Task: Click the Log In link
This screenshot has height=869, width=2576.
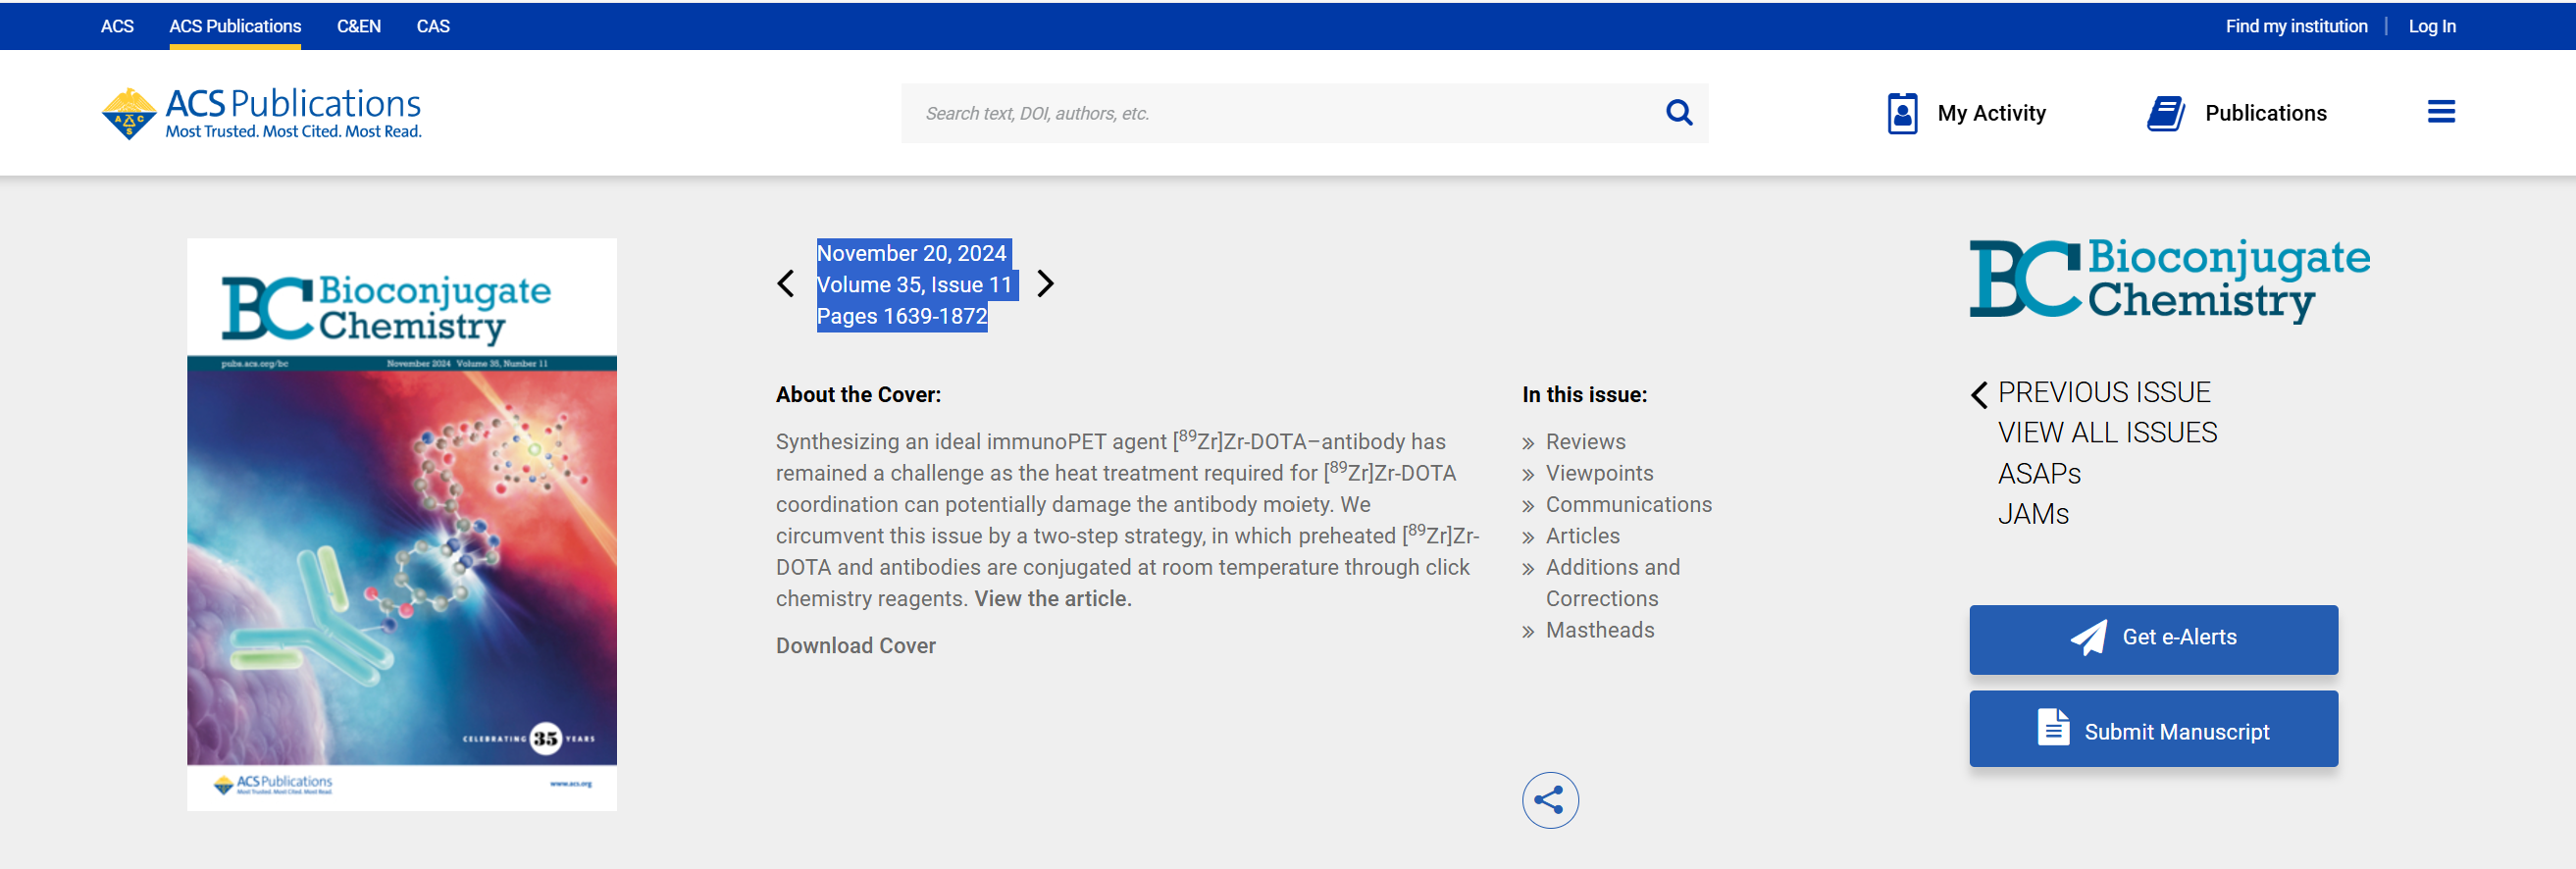Action: tap(2431, 26)
